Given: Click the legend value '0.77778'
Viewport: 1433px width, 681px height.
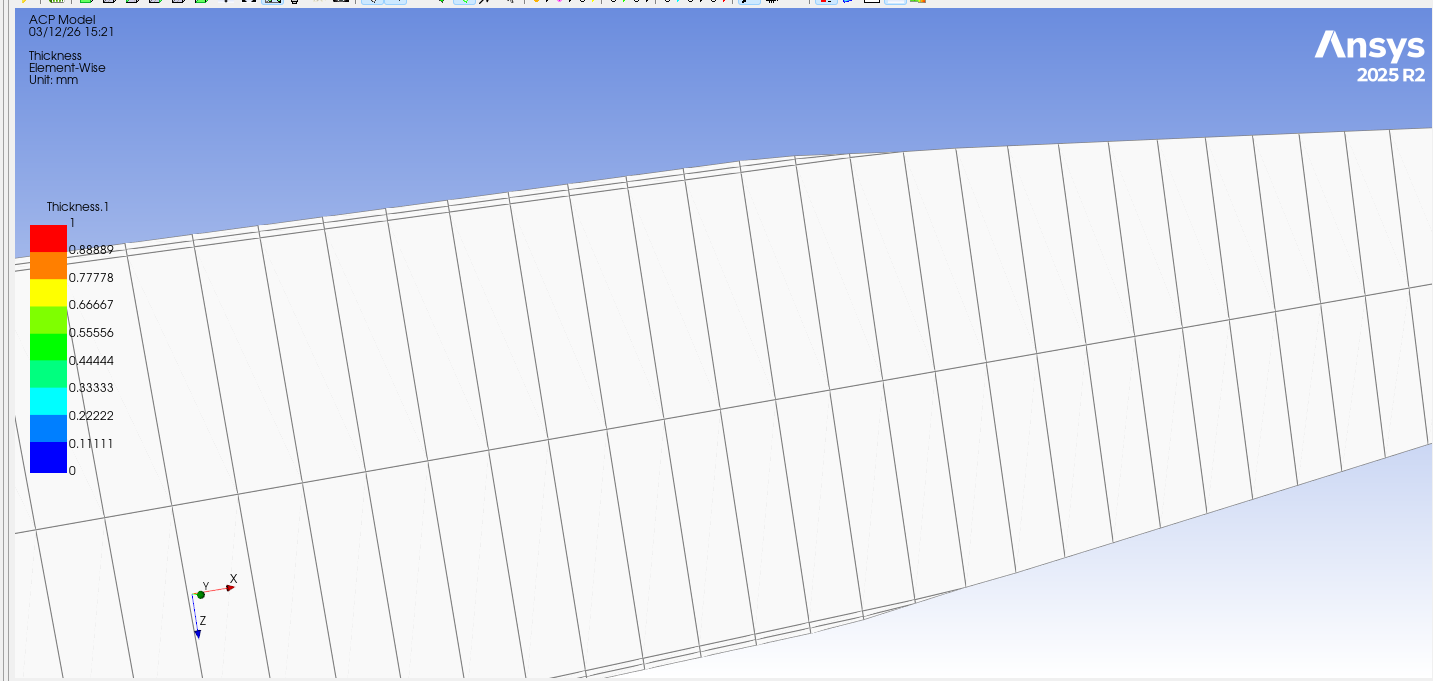Looking at the screenshot, I should [90, 277].
